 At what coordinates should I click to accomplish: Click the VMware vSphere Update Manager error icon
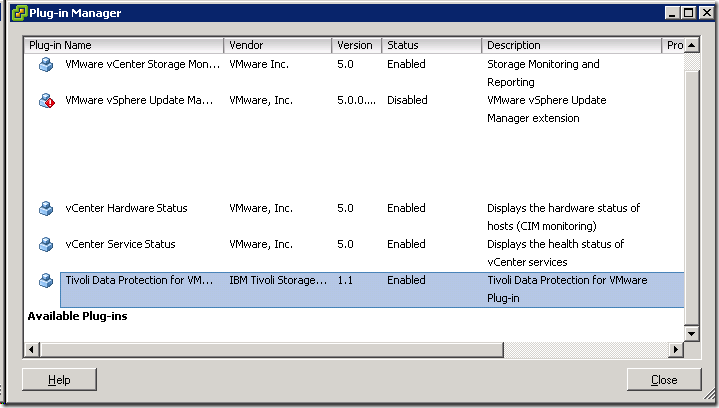click(x=46, y=101)
